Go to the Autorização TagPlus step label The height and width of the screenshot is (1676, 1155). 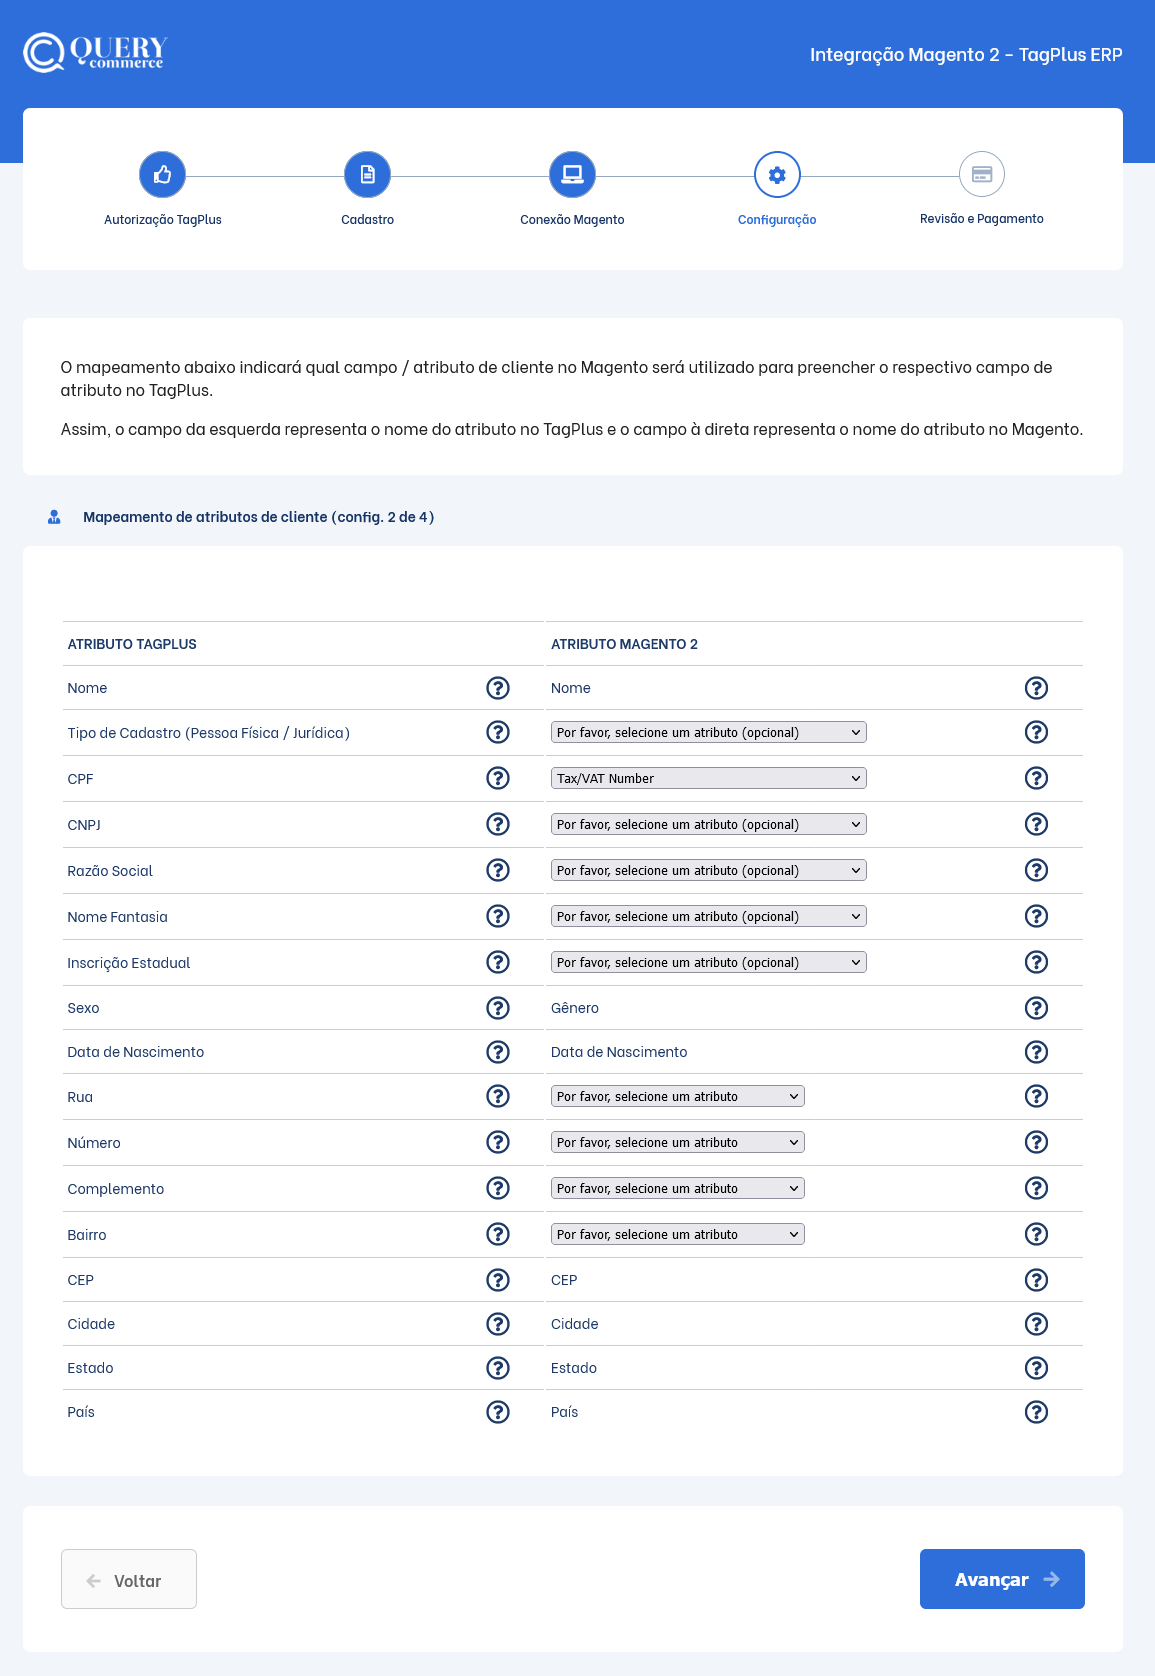tap(163, 220)
